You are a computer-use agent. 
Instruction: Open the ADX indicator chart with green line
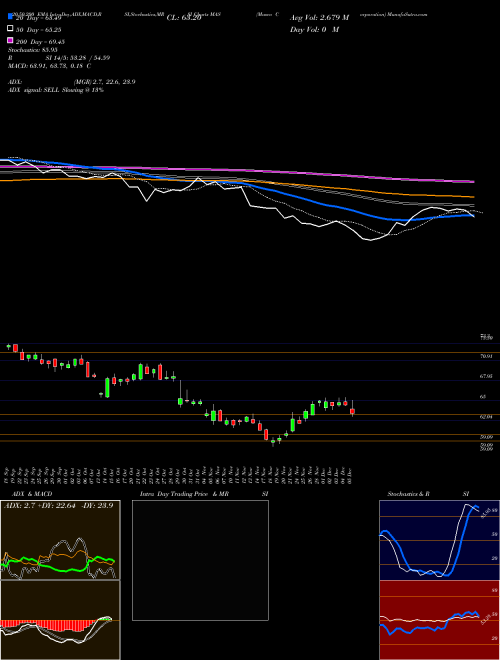point(60,540)
